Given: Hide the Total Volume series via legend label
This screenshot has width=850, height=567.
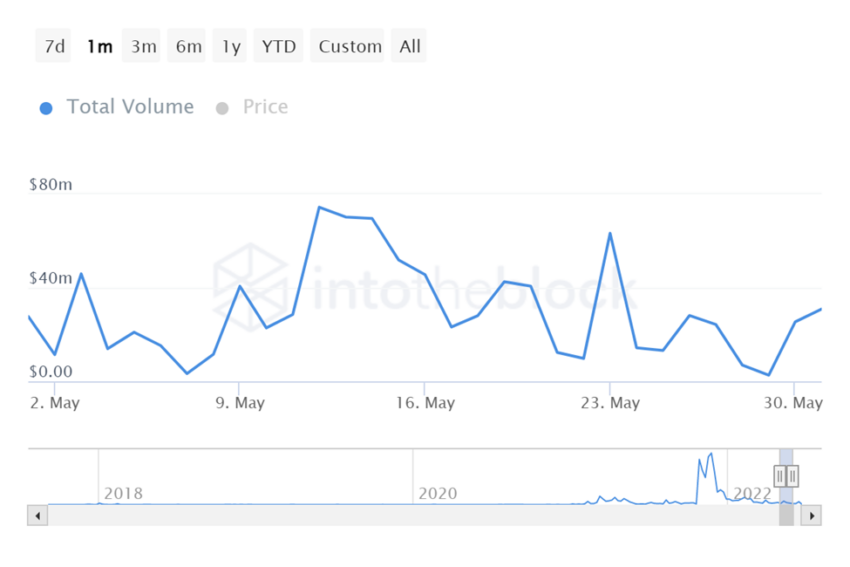Looking at the screenshot, I should [x=130, y=107].
